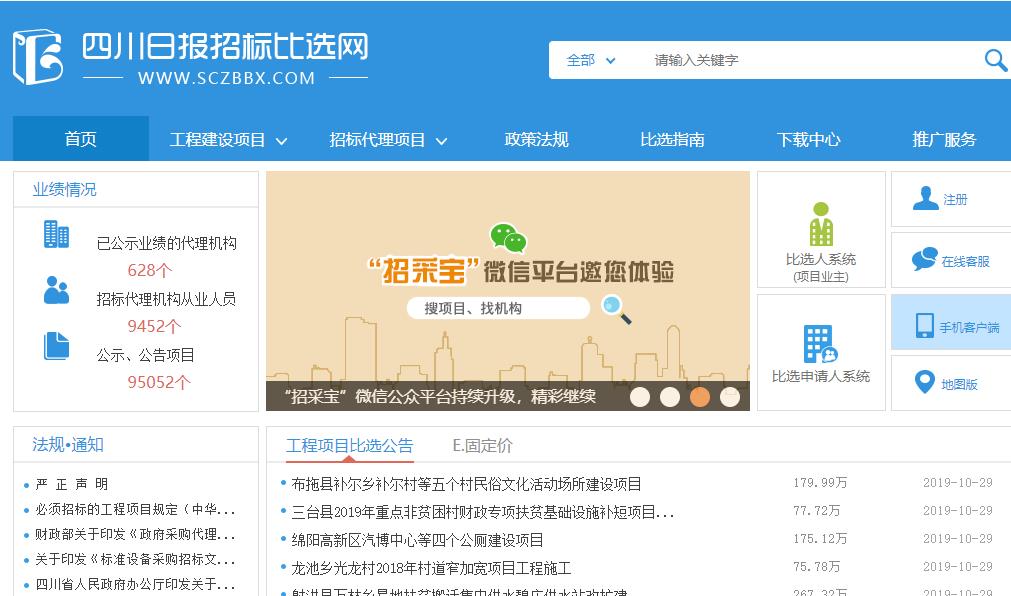Open 布拖县补尔乡补尔村 project announcement
This screenshot has width=1011, height=596.
[x=466, y=484]
